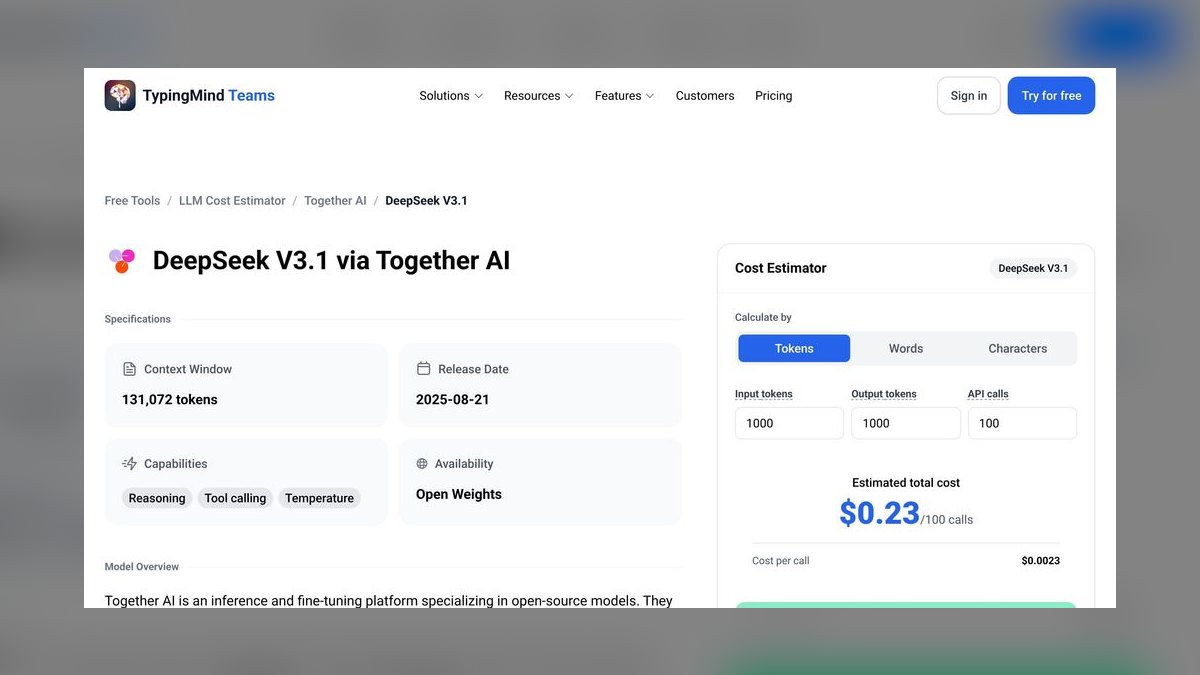Click the Temperature capability tag
Screen dimensions: 1200x675
319,498
